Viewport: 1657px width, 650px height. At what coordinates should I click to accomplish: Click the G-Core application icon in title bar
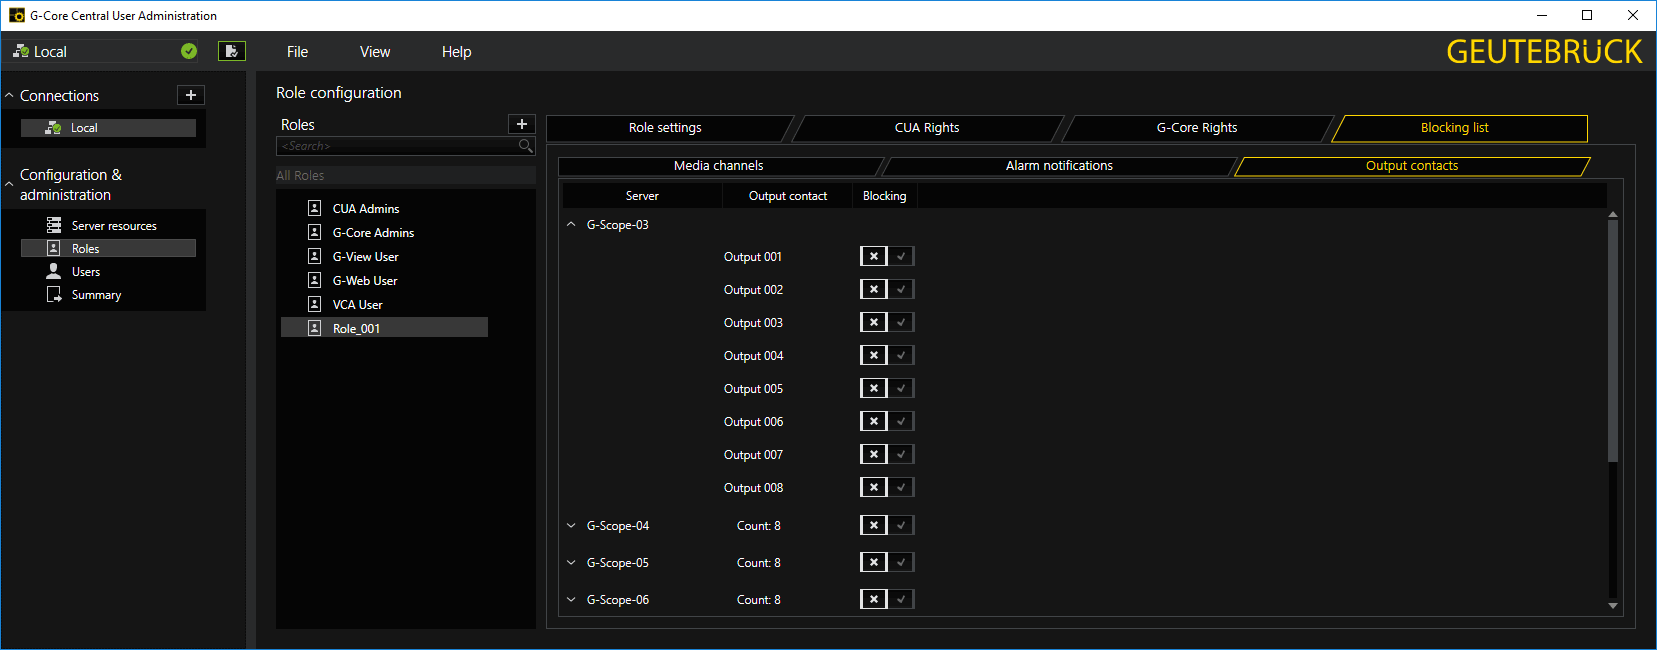coord(16,15)
